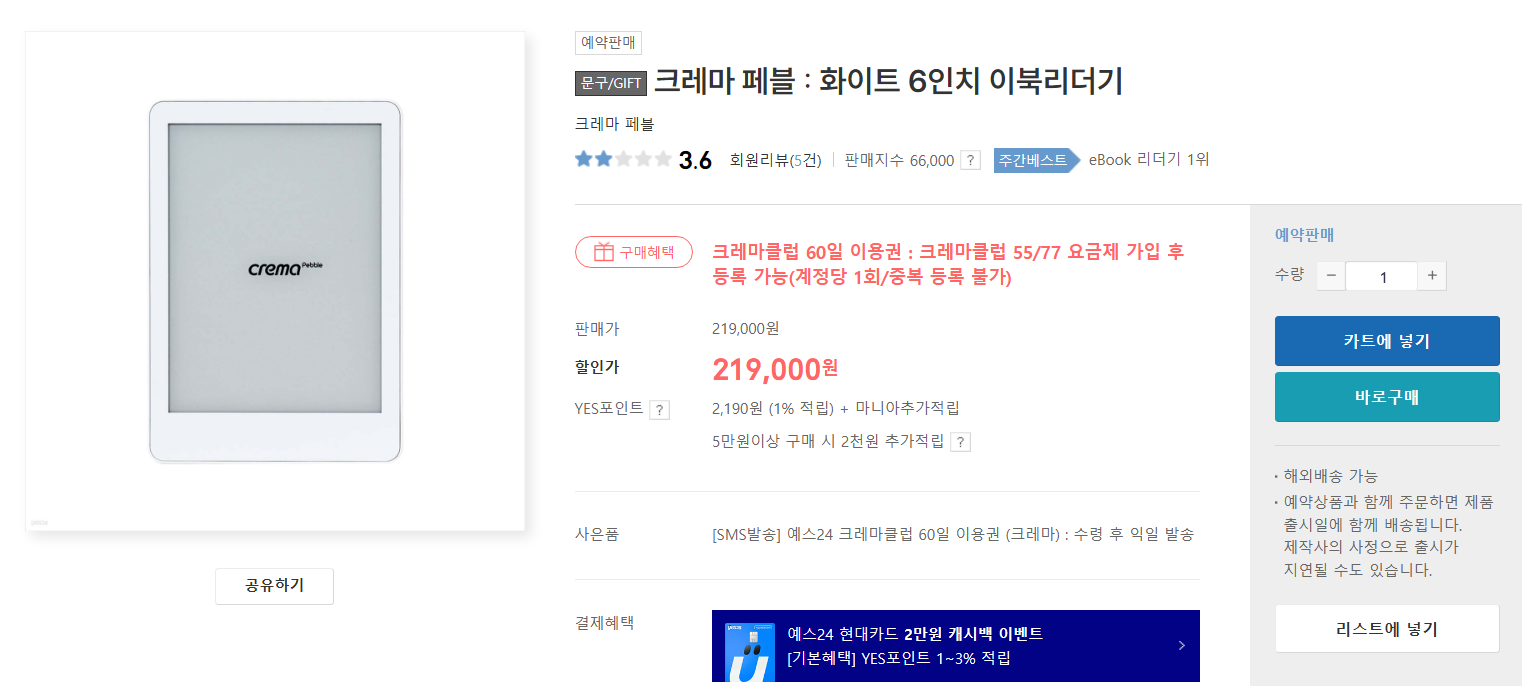
Task: Click the product title 크레마 페블 화이트 6인치
Action: point(889,81)
